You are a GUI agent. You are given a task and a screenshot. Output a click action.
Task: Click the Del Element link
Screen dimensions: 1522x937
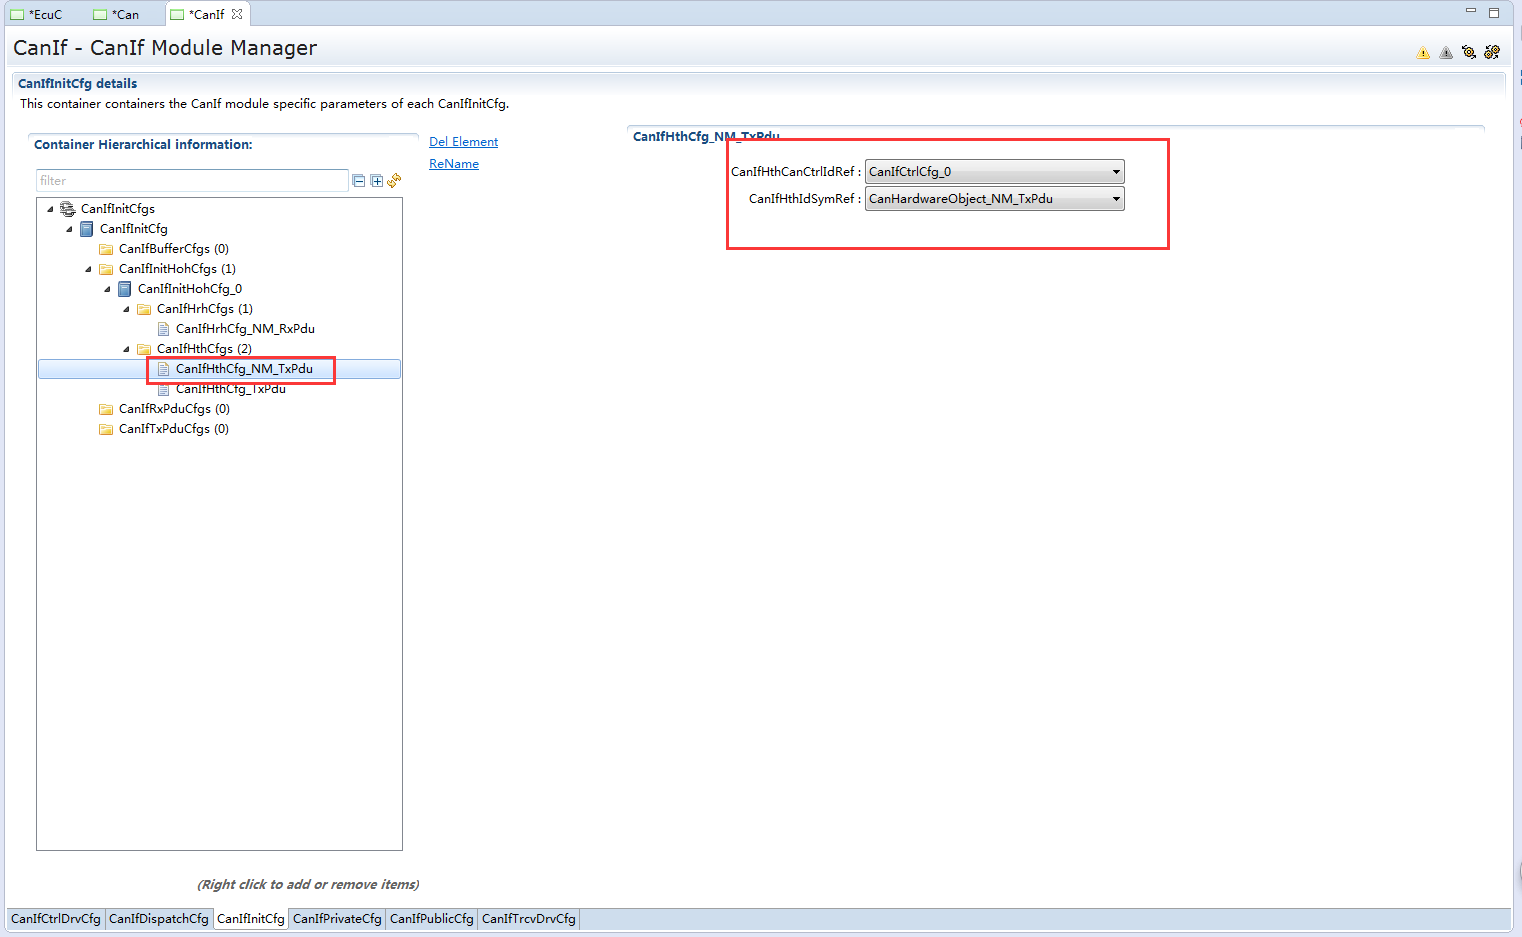(463, 142)
